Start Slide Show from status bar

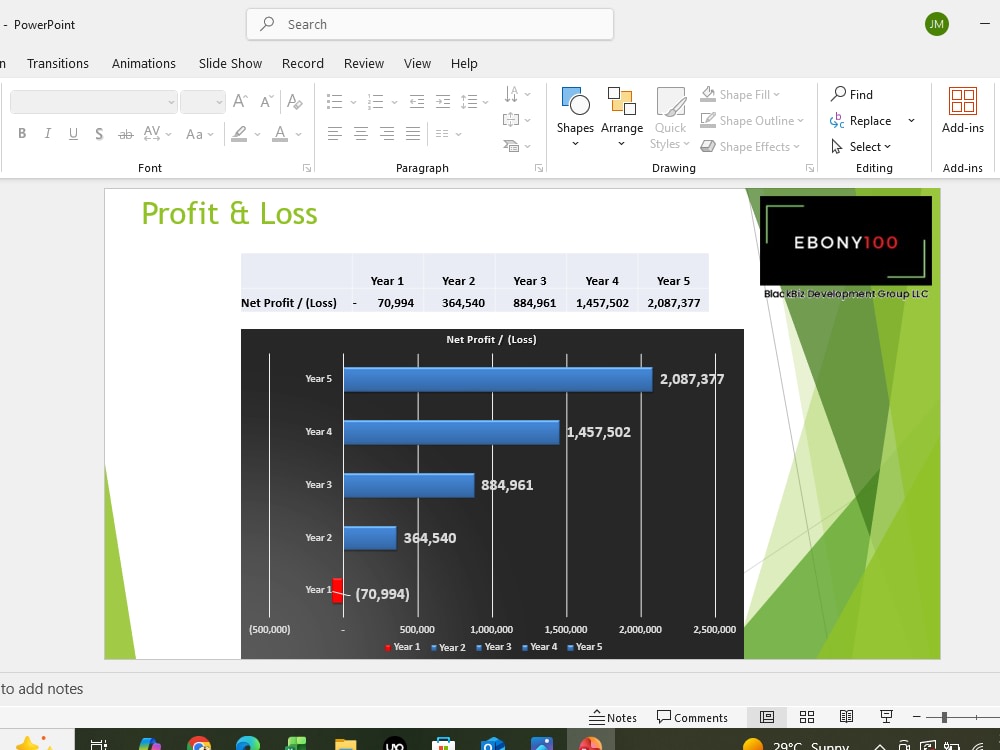tap(886, 717)
